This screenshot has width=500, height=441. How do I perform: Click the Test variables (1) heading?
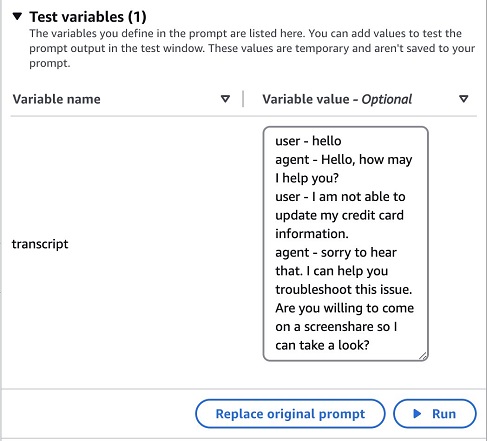[x=88, y=17]
